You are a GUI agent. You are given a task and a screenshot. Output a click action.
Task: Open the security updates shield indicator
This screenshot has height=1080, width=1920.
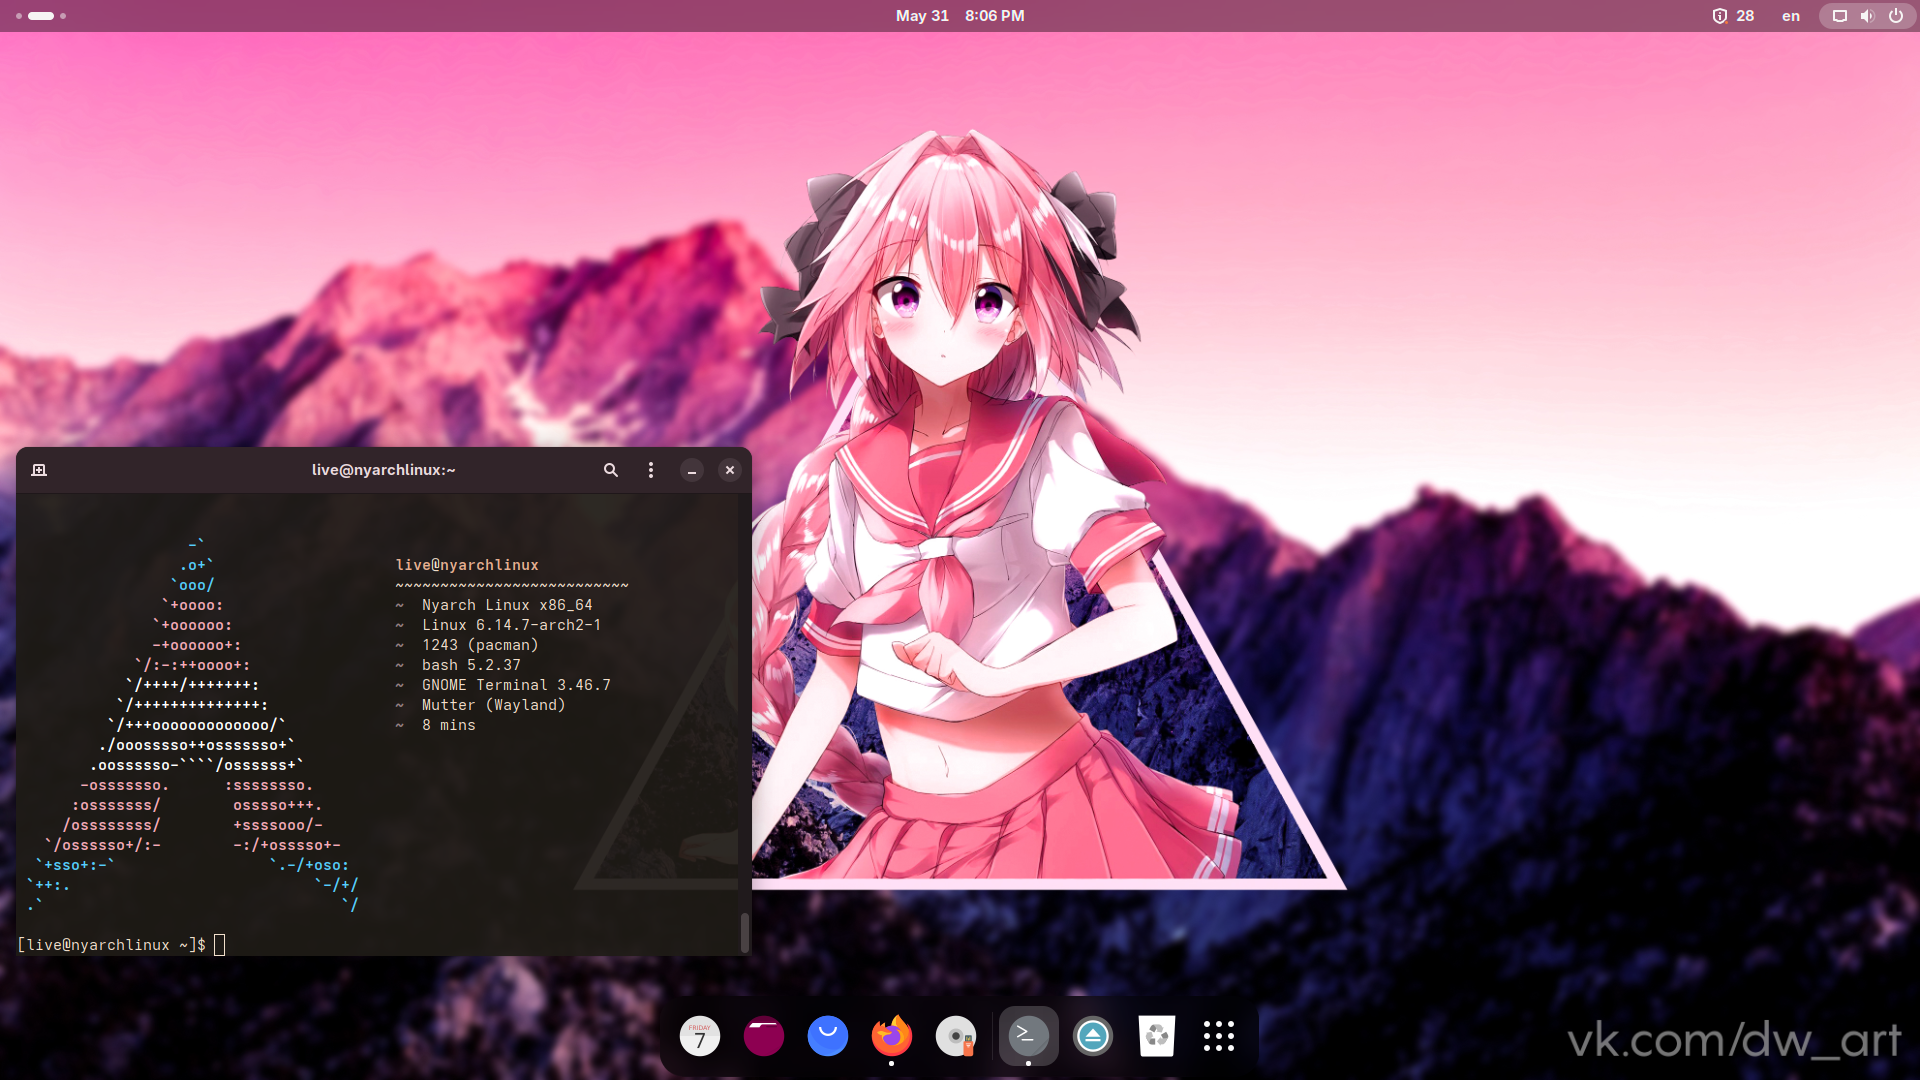tap(1732, 16)
